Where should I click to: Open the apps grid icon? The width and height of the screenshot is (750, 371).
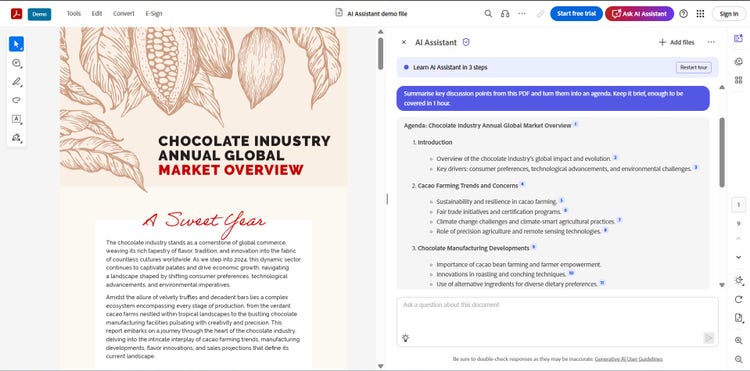pos(700,14)
